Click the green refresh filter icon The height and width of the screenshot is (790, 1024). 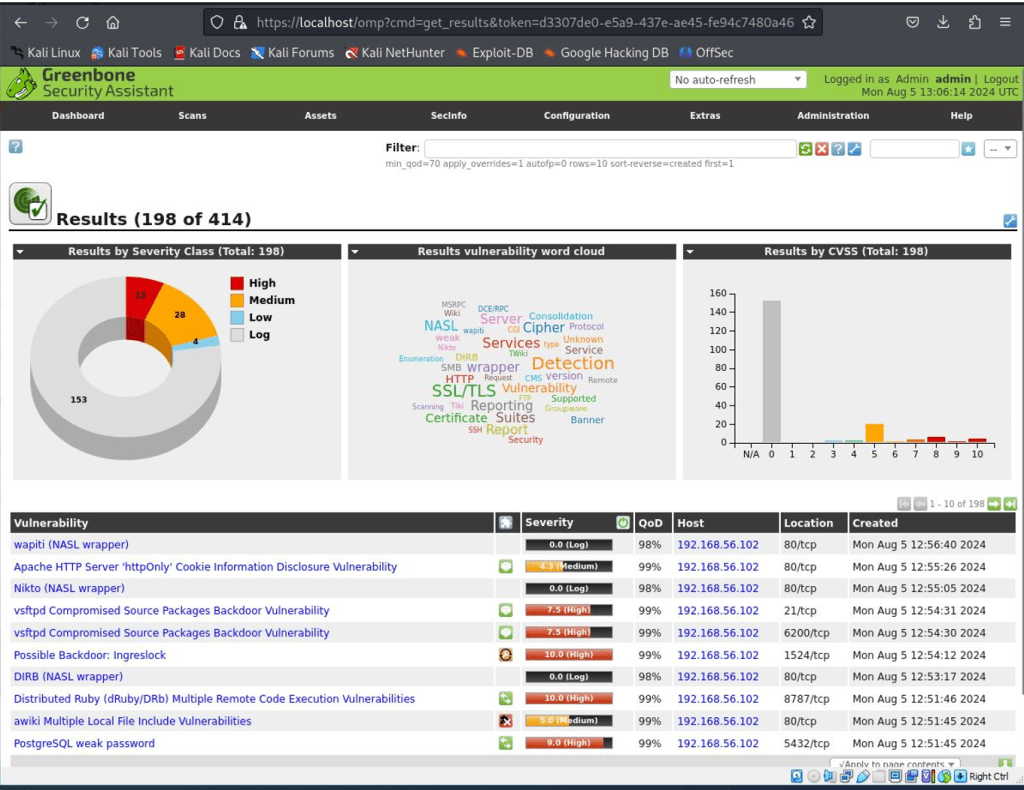click(x=805, y=149)
